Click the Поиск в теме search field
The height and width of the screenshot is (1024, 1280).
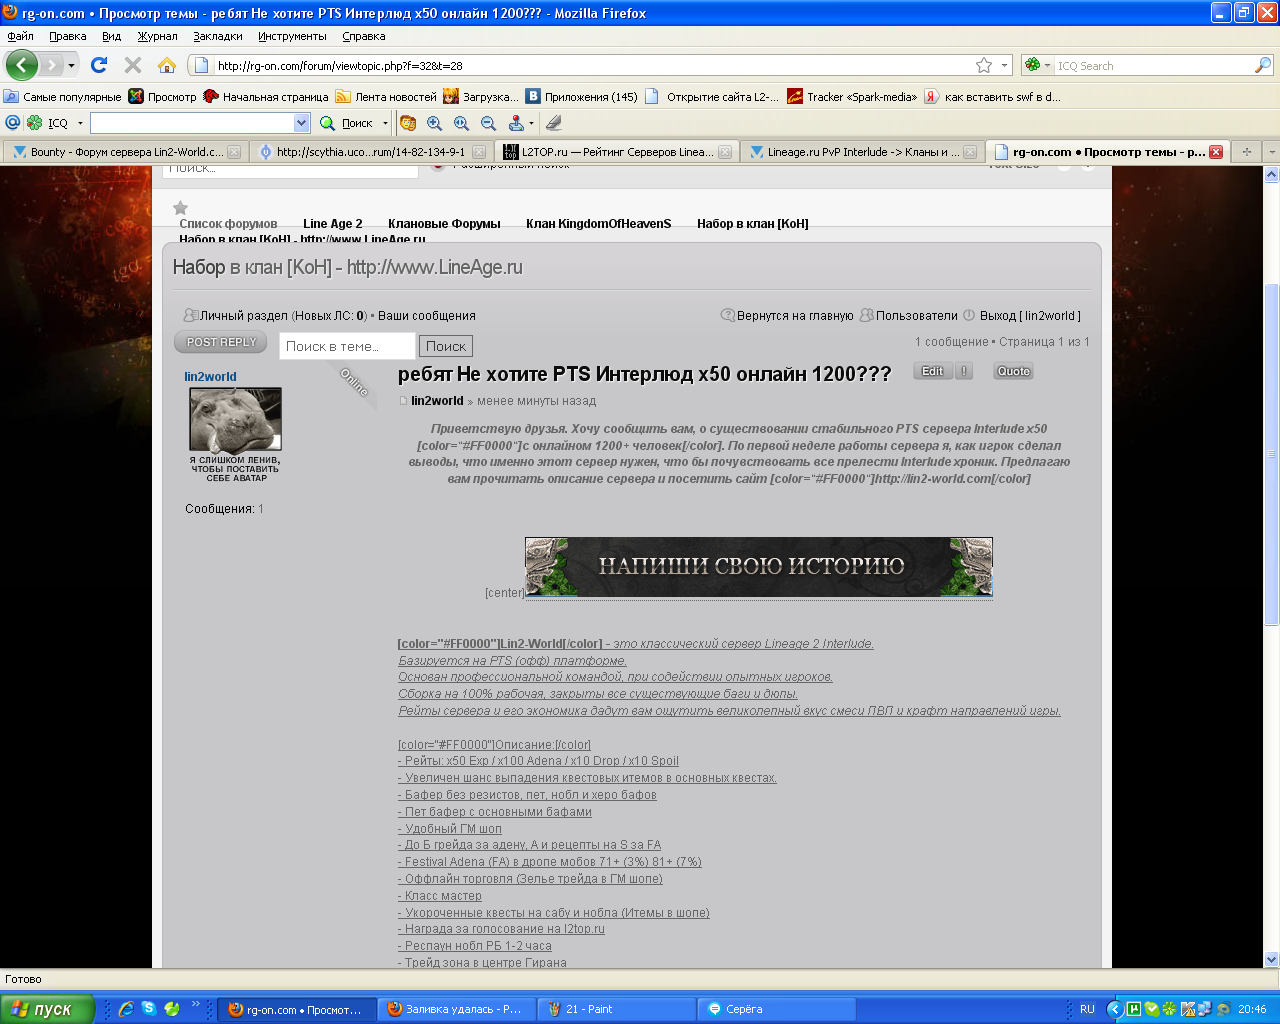pyautogui.click(x=347, y=346)
